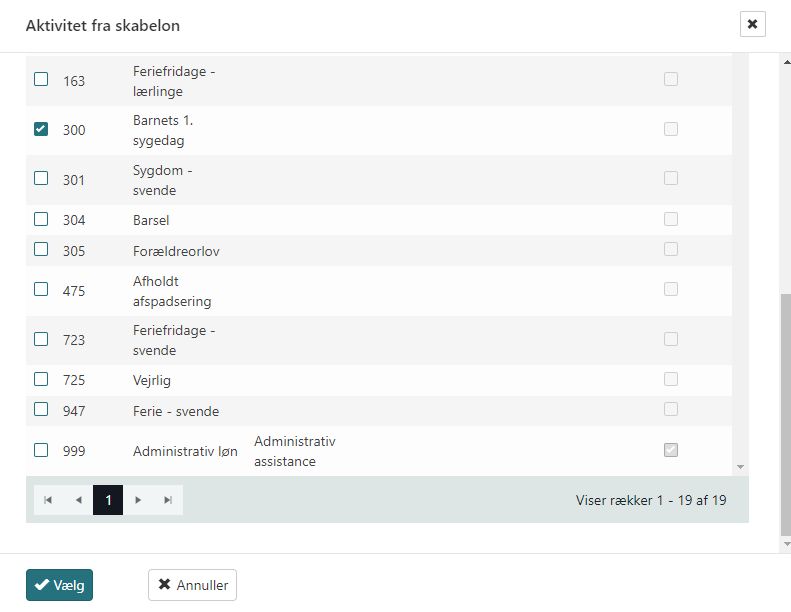Select page 1 in the pager
The width and height of the screenshot is (791, 612).
coord(108,500)
